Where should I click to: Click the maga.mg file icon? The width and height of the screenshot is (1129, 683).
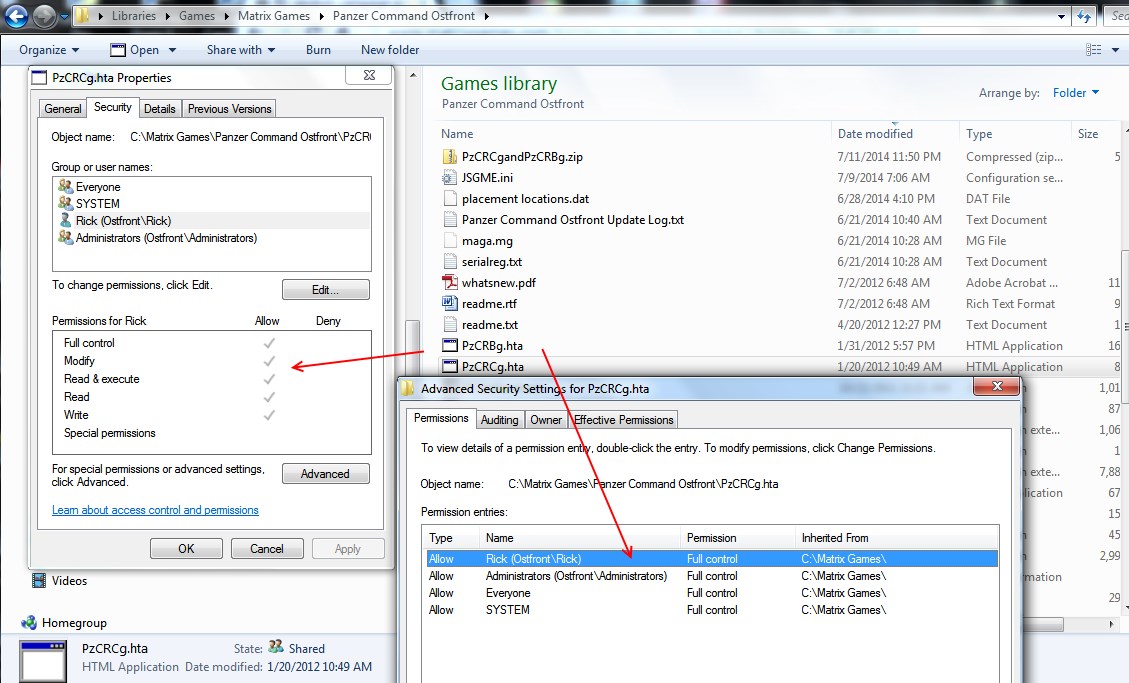point(449,240)
